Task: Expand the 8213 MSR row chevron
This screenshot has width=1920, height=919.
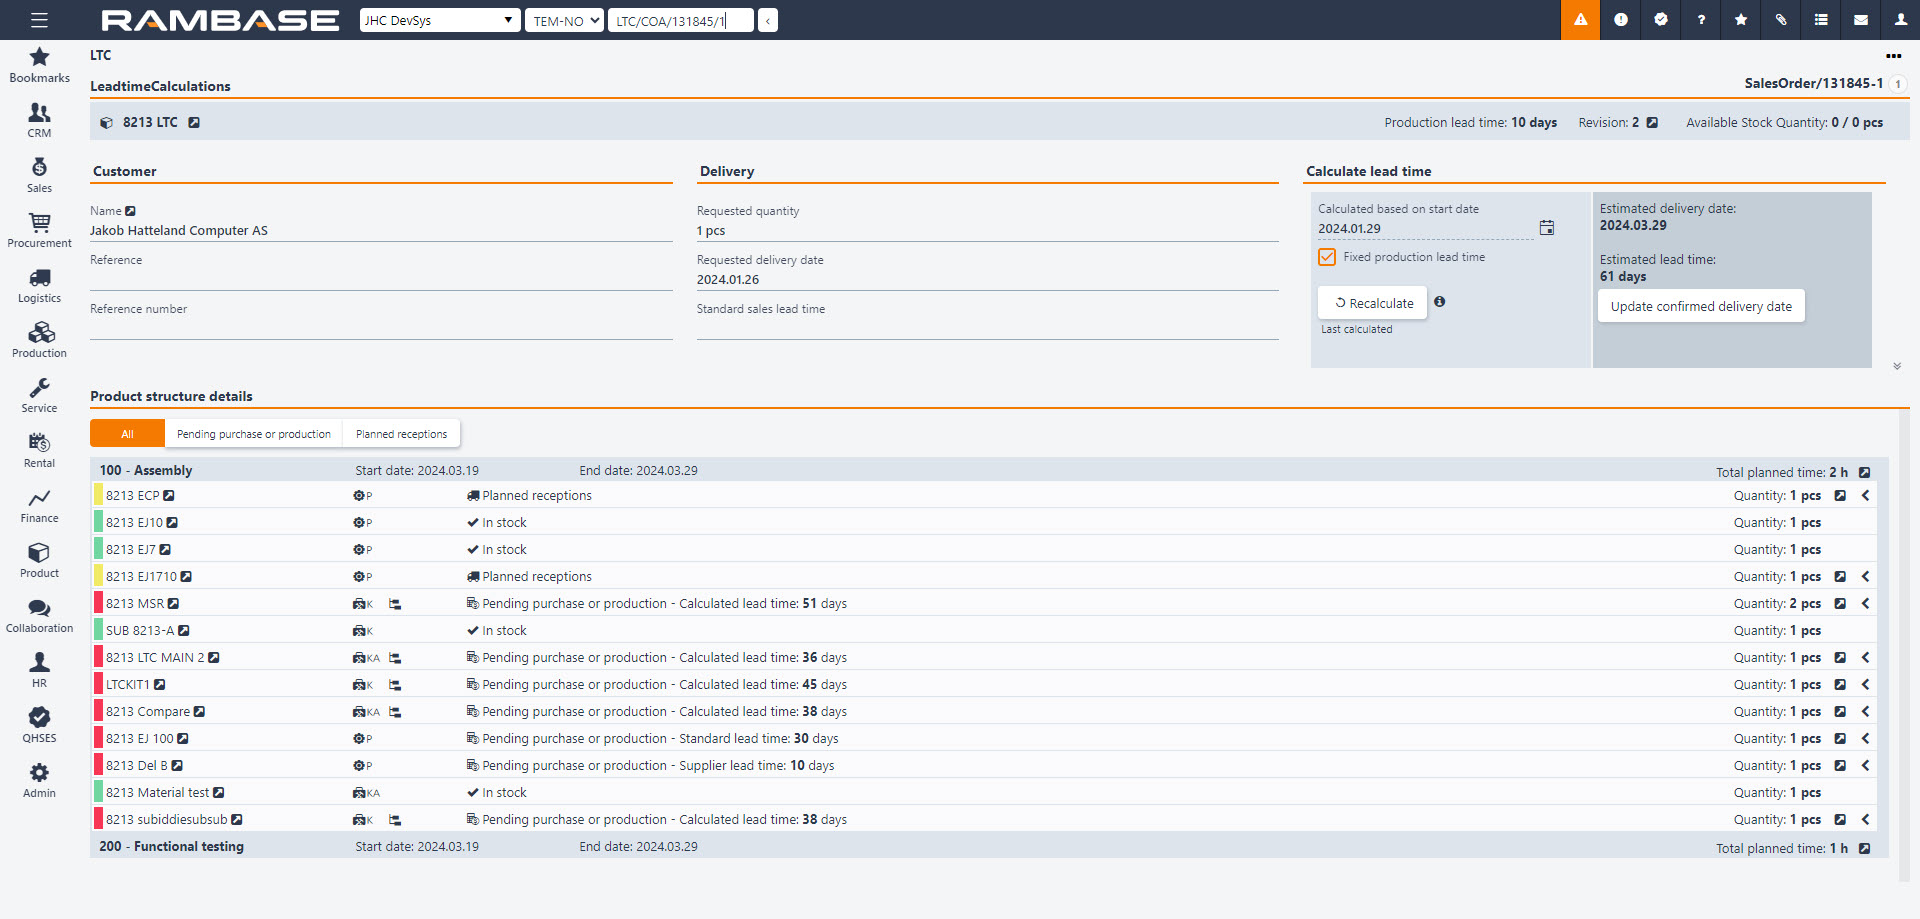Action: point(1865,604)
